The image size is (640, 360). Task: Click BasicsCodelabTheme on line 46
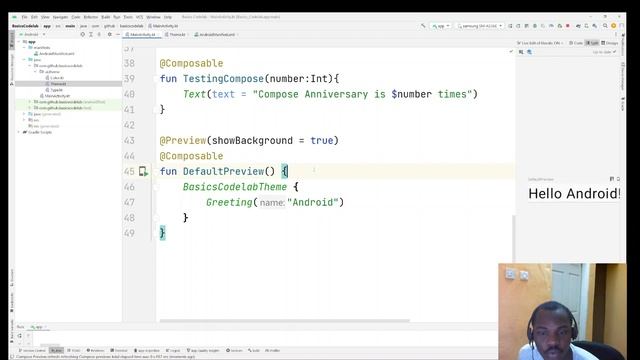[235, 187]
